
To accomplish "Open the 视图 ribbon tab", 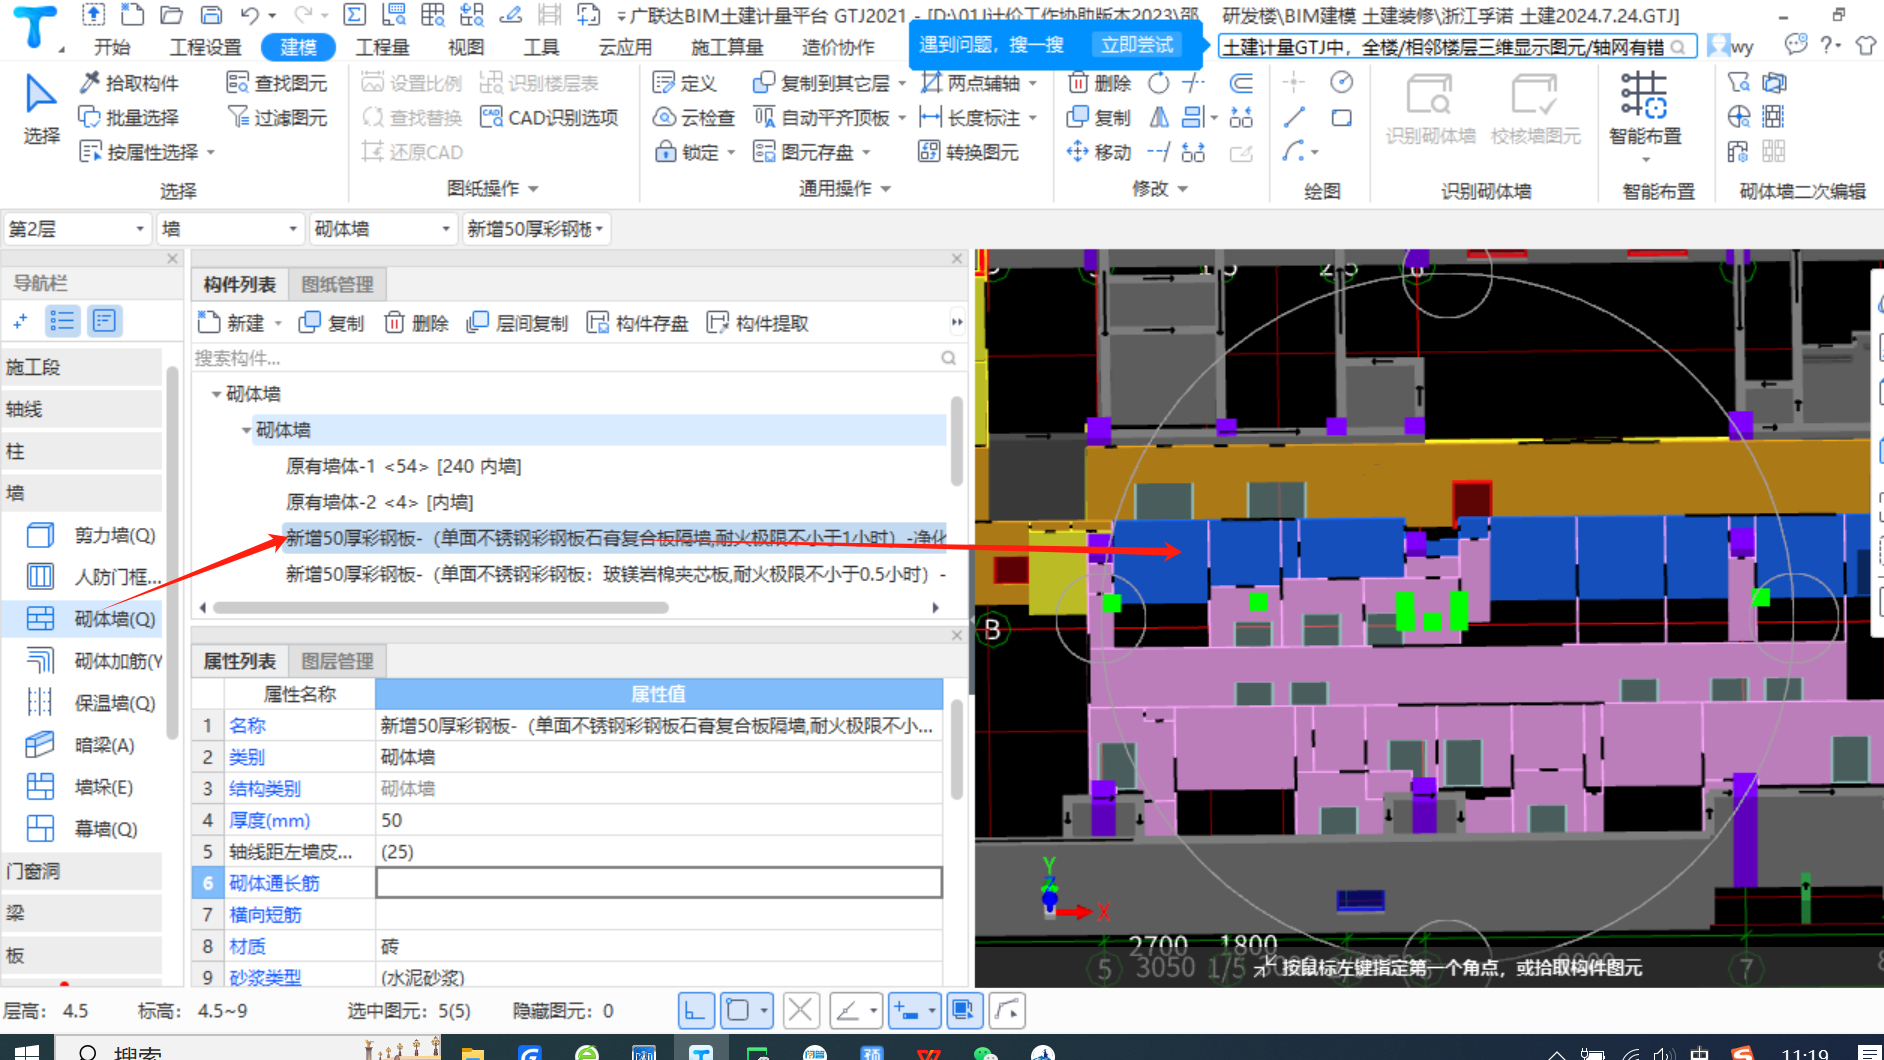I will [x=466, y=47].
